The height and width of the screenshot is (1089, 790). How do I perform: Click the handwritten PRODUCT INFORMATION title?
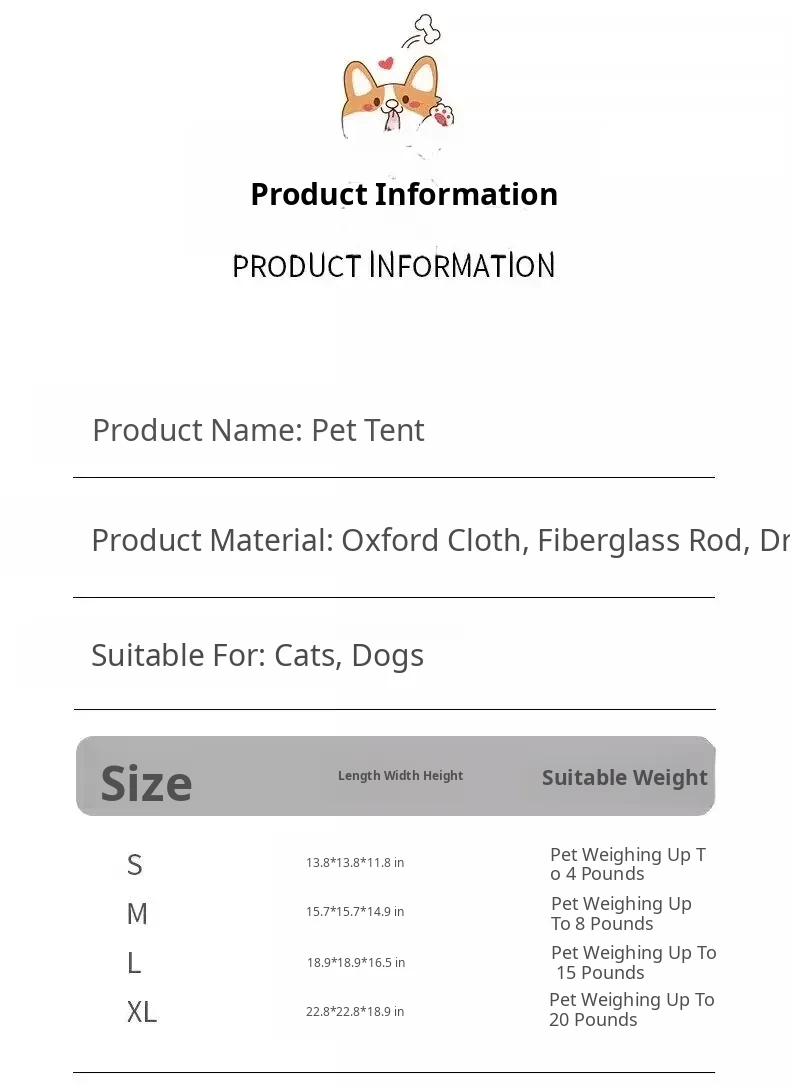(394, 266)
